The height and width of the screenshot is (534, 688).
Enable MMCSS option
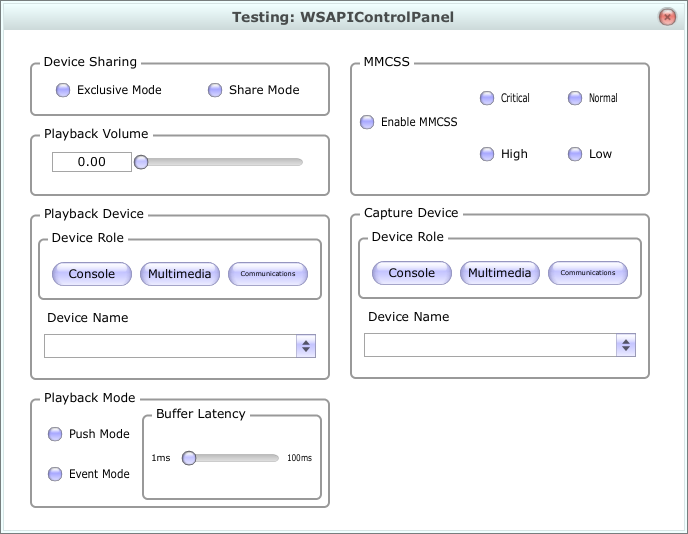(367, 122)
